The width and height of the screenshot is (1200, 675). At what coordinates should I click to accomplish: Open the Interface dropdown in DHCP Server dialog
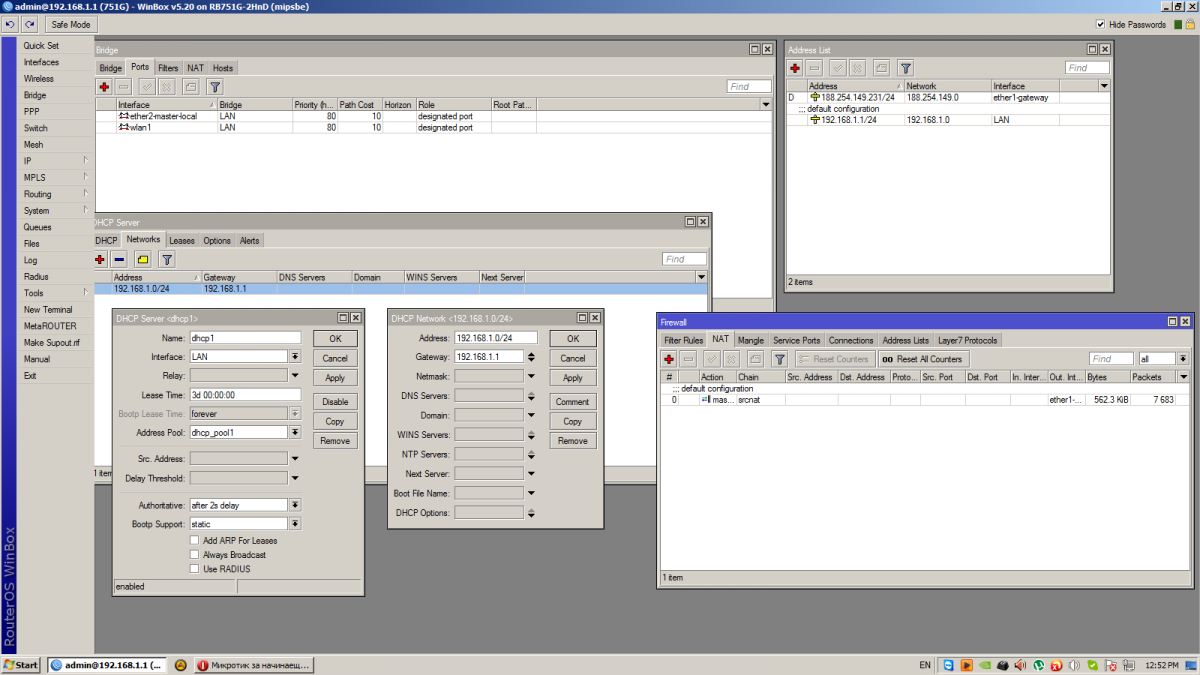(295, 357)
